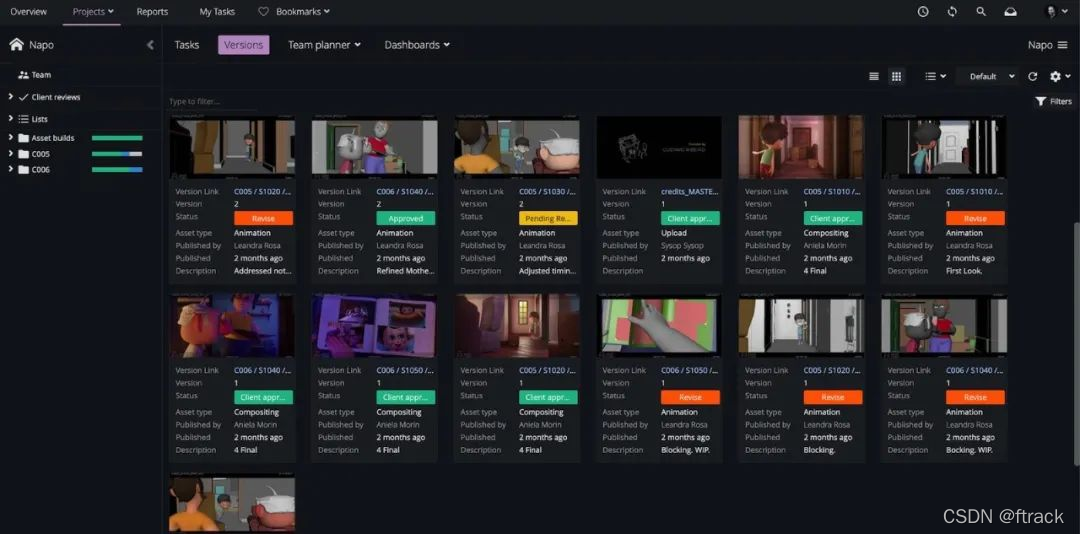1080x534 pixels.
Task: Click the 'Sysop Sysop' publisher name
Action: tap(682, 245)
